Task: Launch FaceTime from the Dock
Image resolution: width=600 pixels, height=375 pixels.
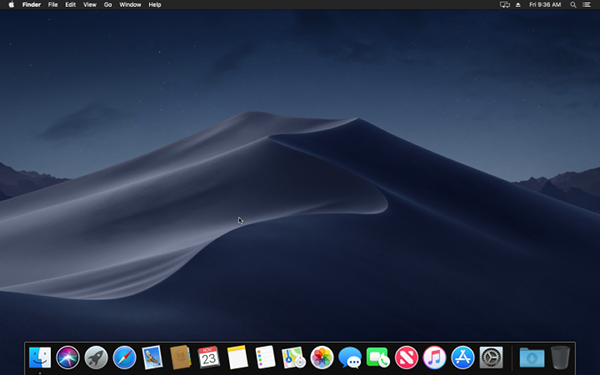Action: 378,357
